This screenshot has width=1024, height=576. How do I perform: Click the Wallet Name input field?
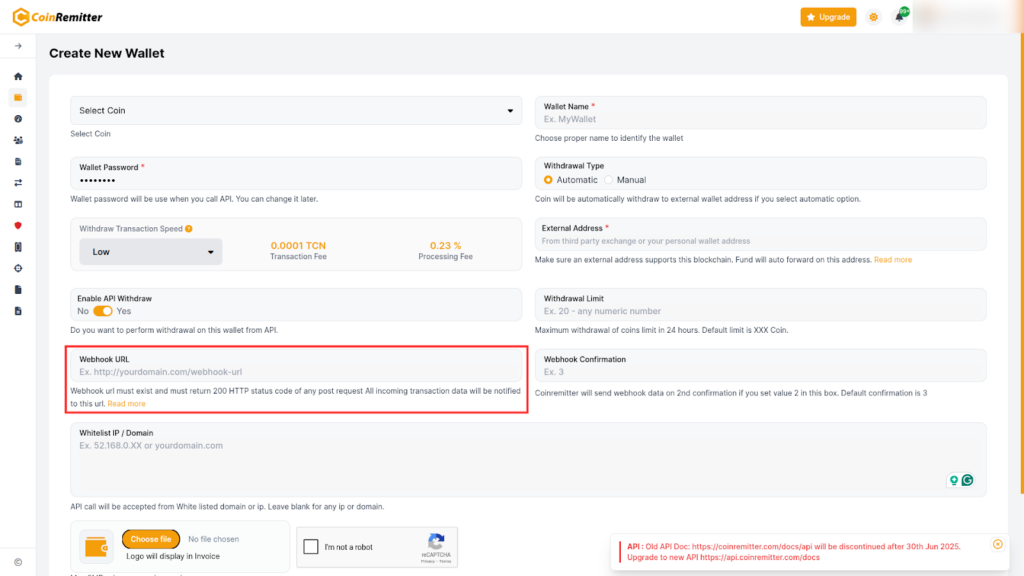[760, 119]
